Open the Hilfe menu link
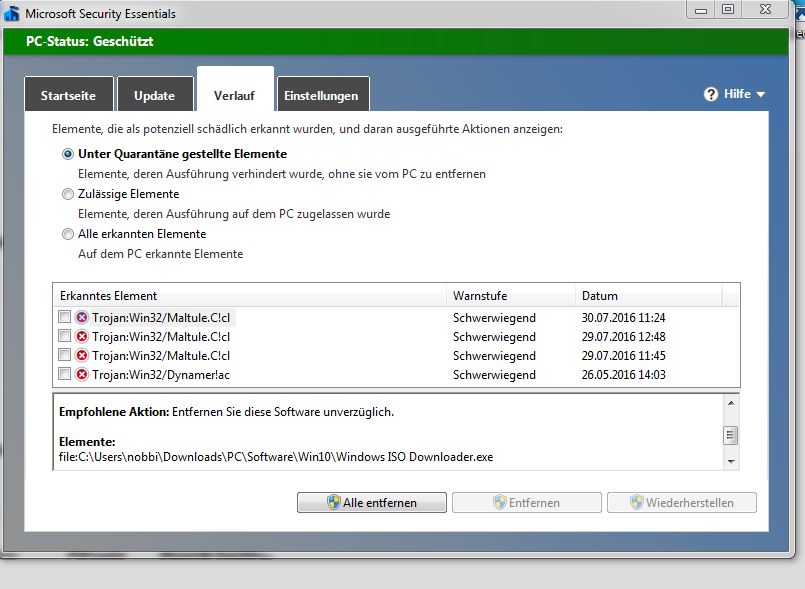Image resolution: width=805 pixels, height=589 pixels. (737, 94)
